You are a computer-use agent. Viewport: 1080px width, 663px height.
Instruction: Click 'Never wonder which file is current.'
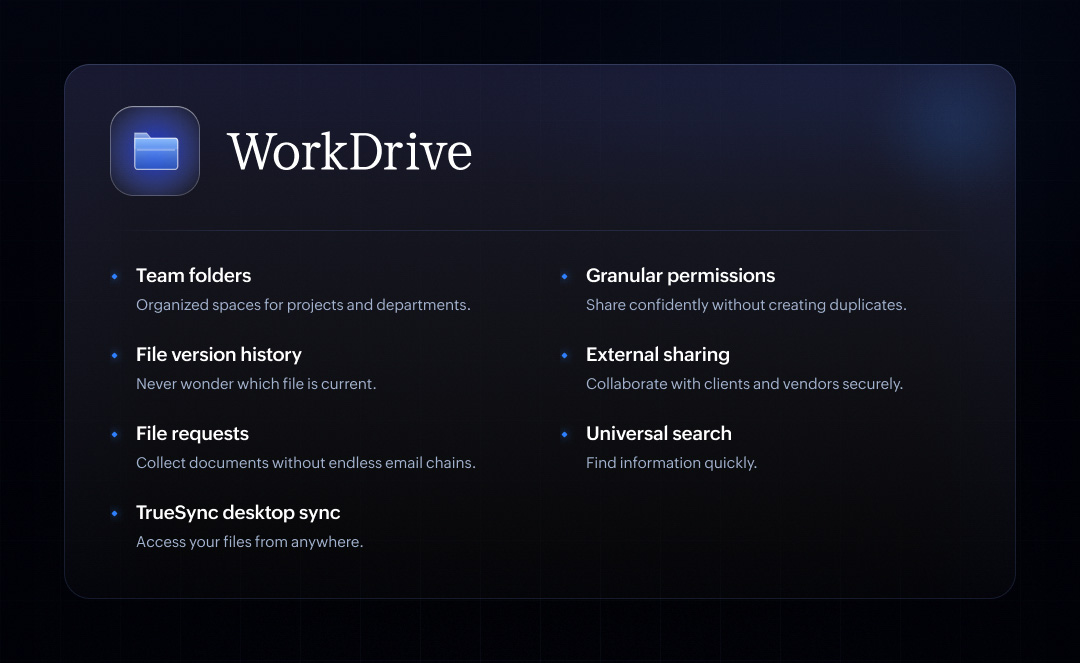(256, 384)
